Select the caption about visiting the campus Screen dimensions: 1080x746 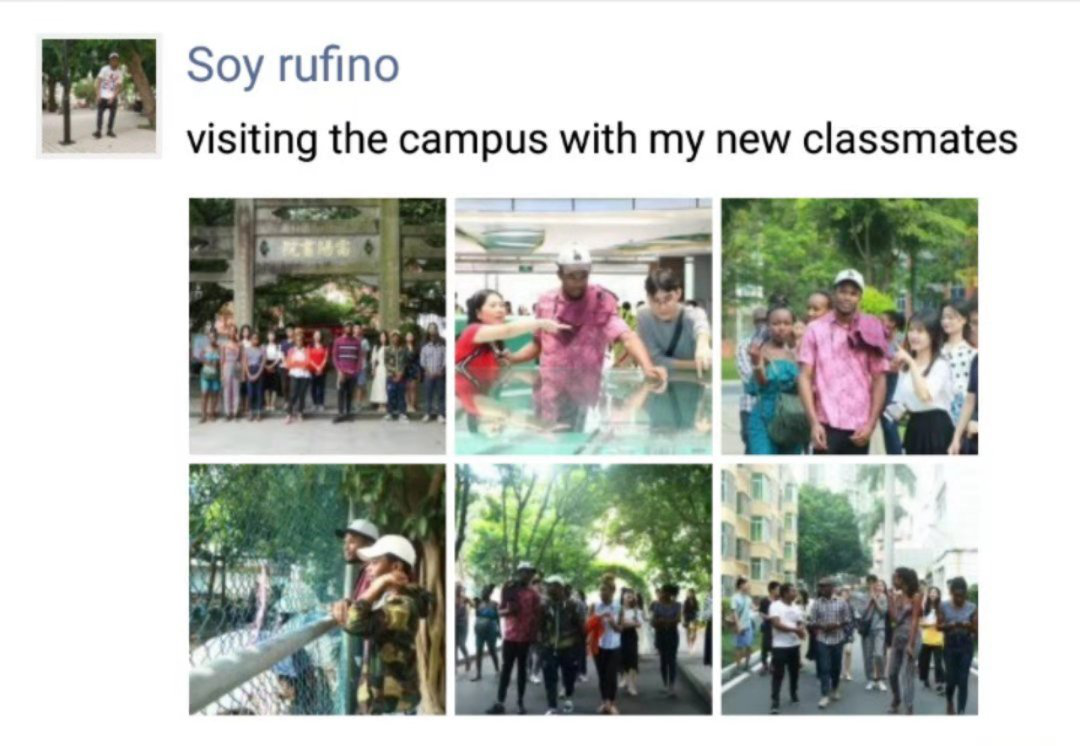[x=602, y=138]
